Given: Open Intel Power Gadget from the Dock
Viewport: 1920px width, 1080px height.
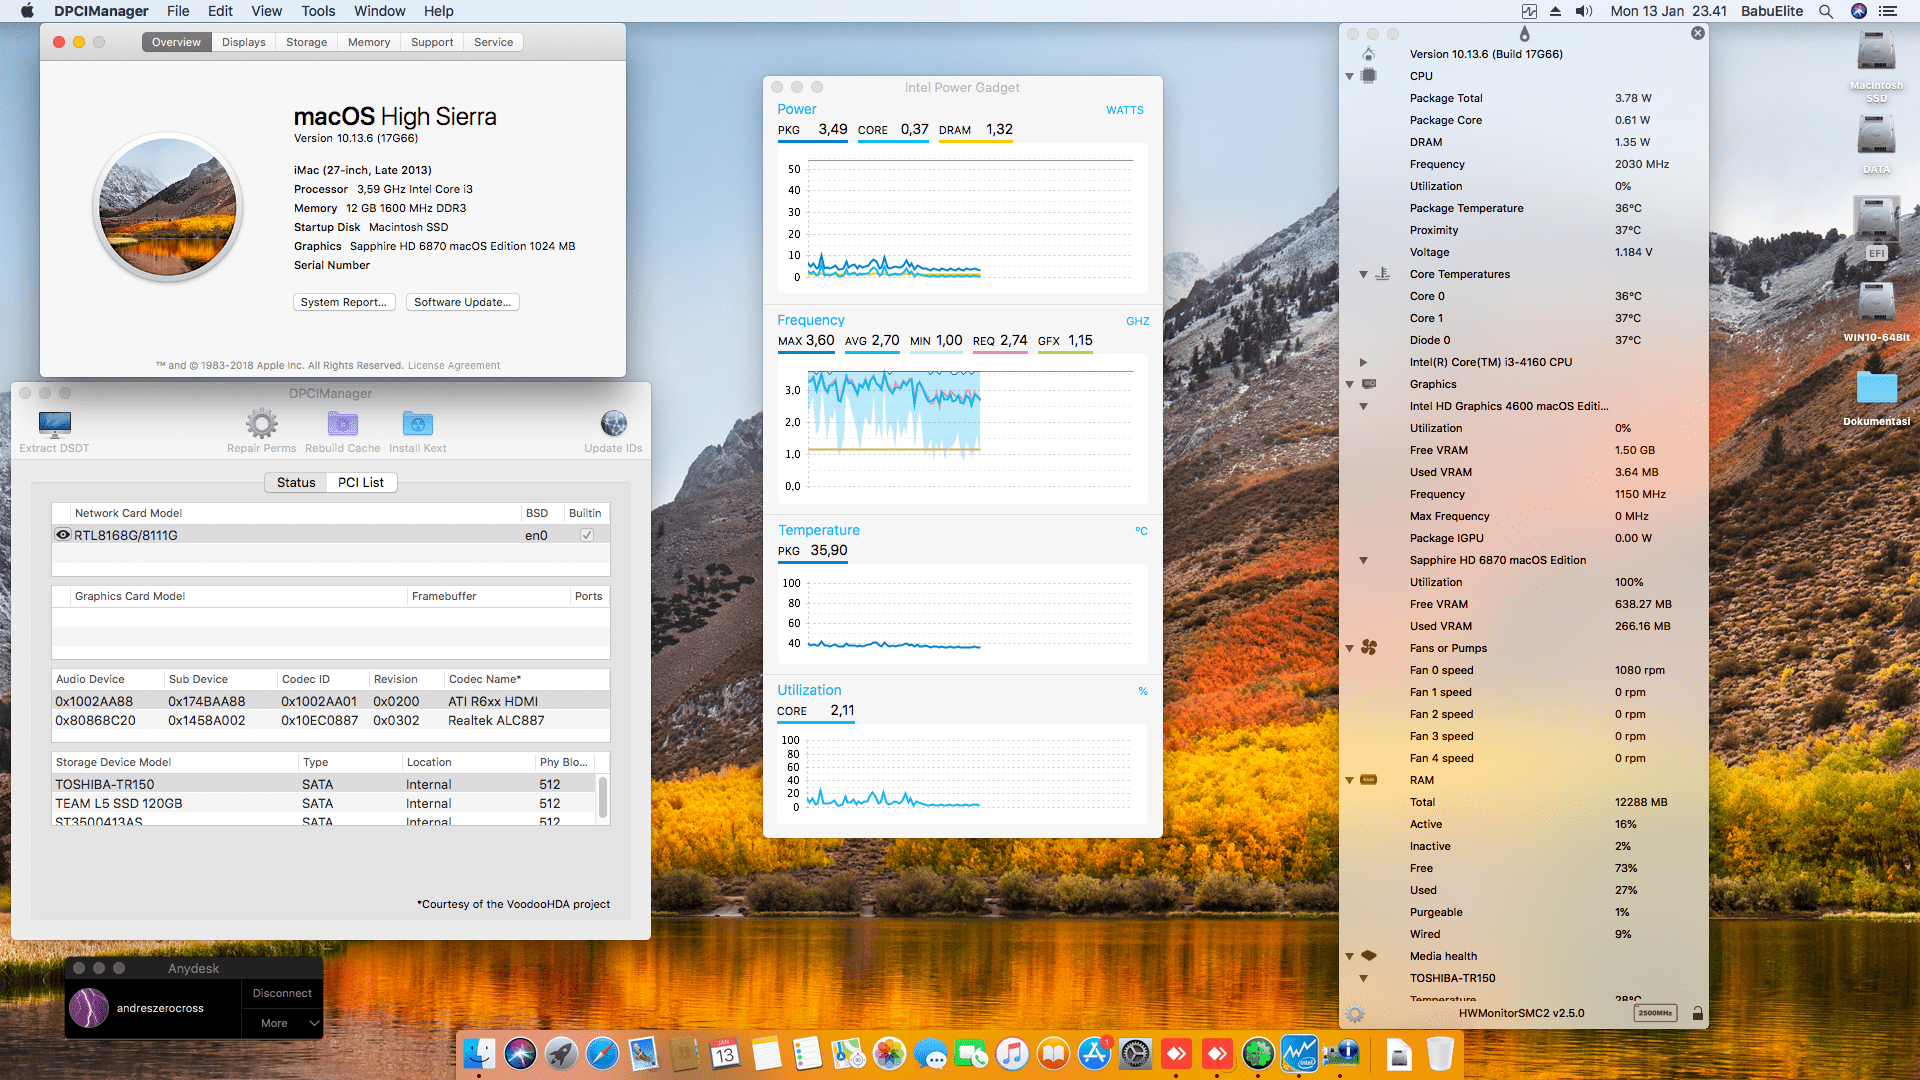Looking at the screenshot, I should pos(1299,1054).
